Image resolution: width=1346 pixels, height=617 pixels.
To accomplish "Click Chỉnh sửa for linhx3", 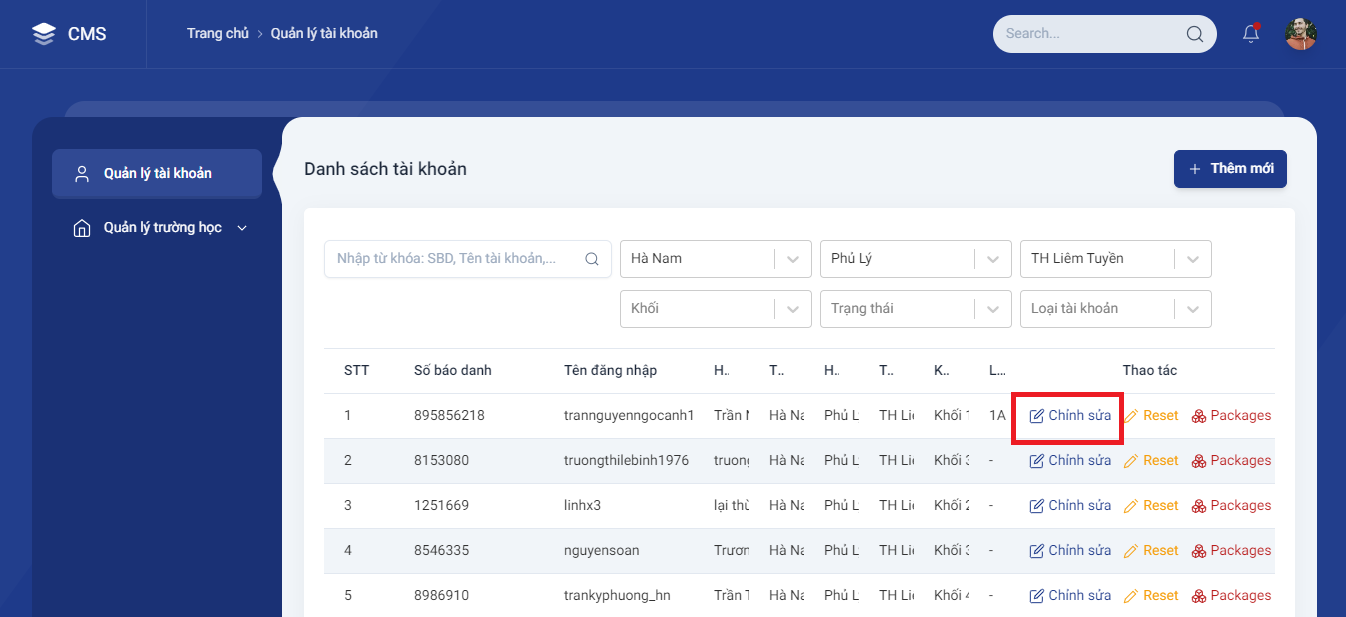I will 1070,506.
